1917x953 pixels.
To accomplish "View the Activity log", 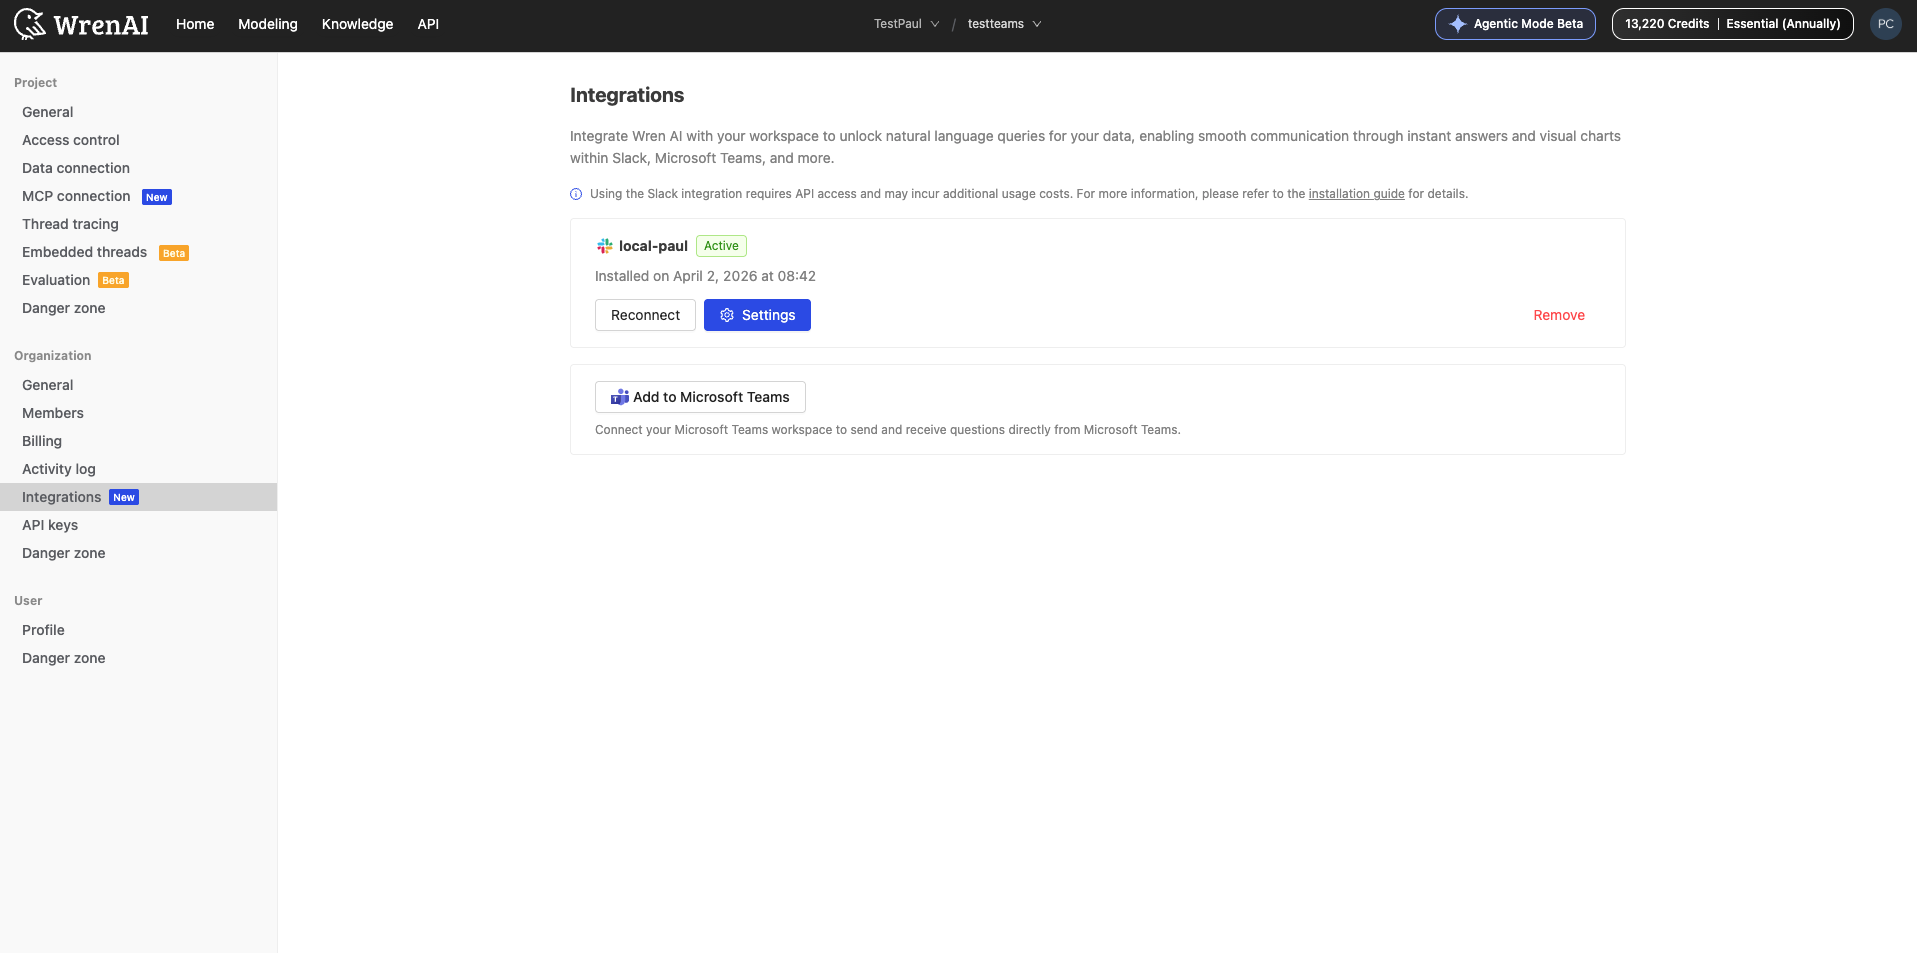I will 138,469.
